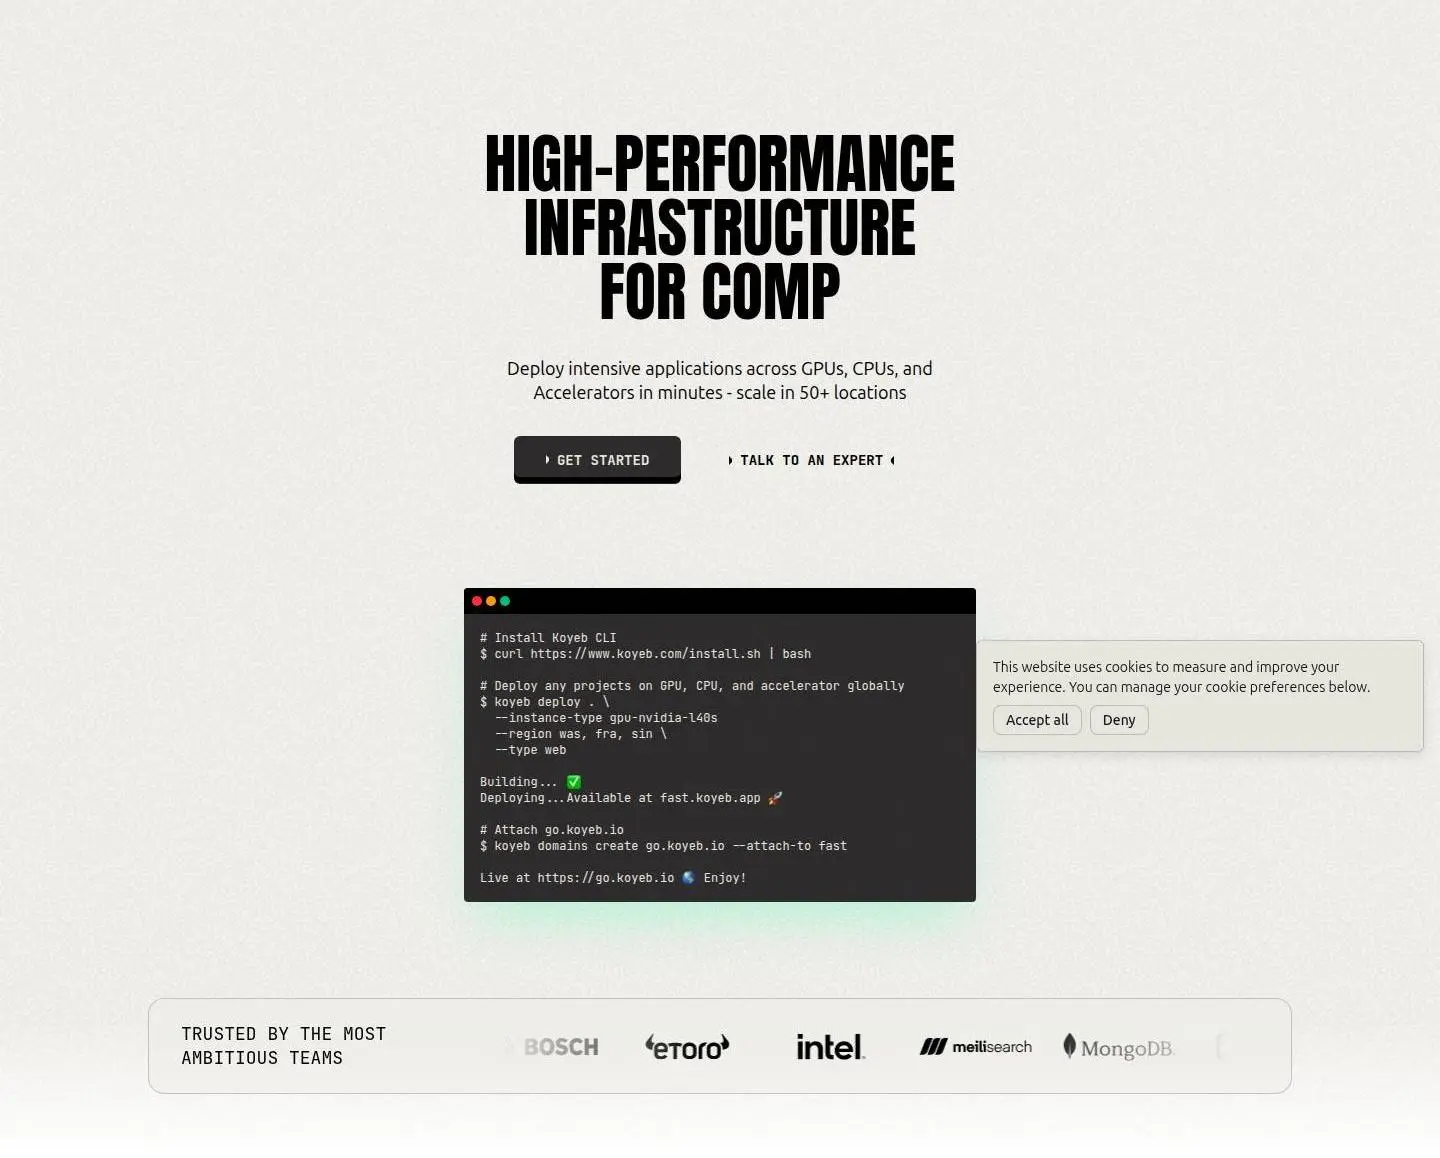
Task: Click the yellow dot in terminal titlebar
Action: (x=491, y=601)
